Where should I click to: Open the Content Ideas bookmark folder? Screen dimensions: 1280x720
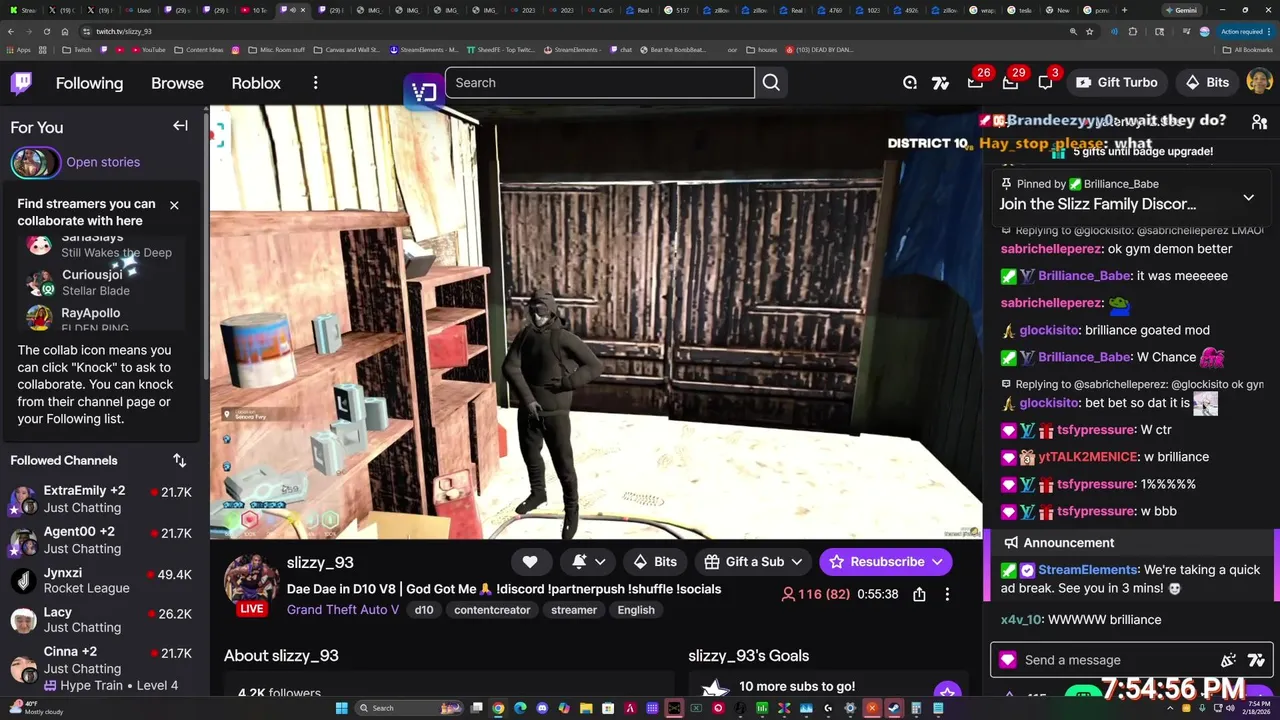click(x=199, y=49)
